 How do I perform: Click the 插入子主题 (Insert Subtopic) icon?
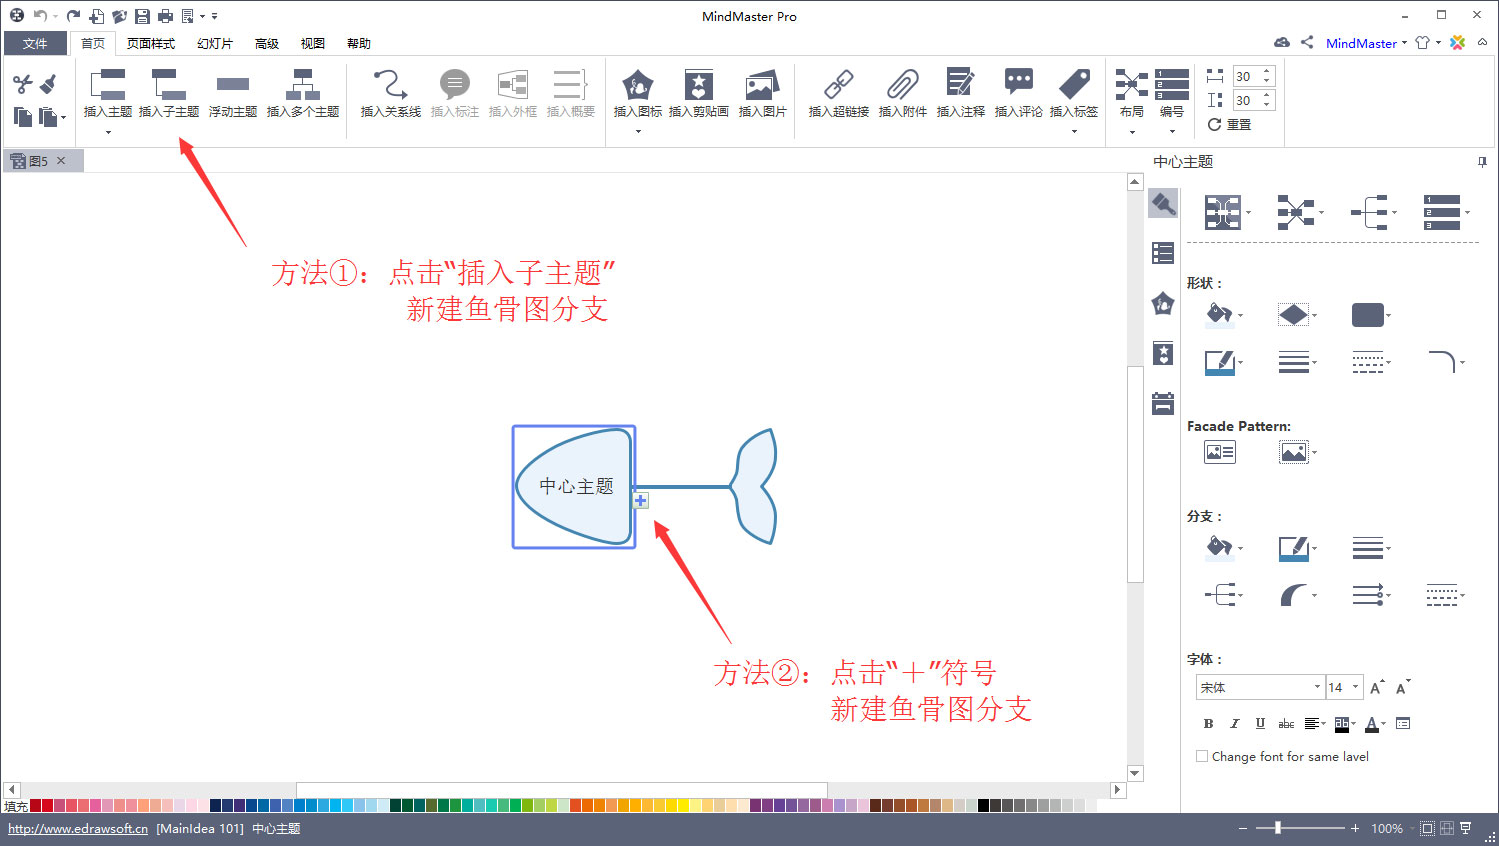click(x=169, y=84)
